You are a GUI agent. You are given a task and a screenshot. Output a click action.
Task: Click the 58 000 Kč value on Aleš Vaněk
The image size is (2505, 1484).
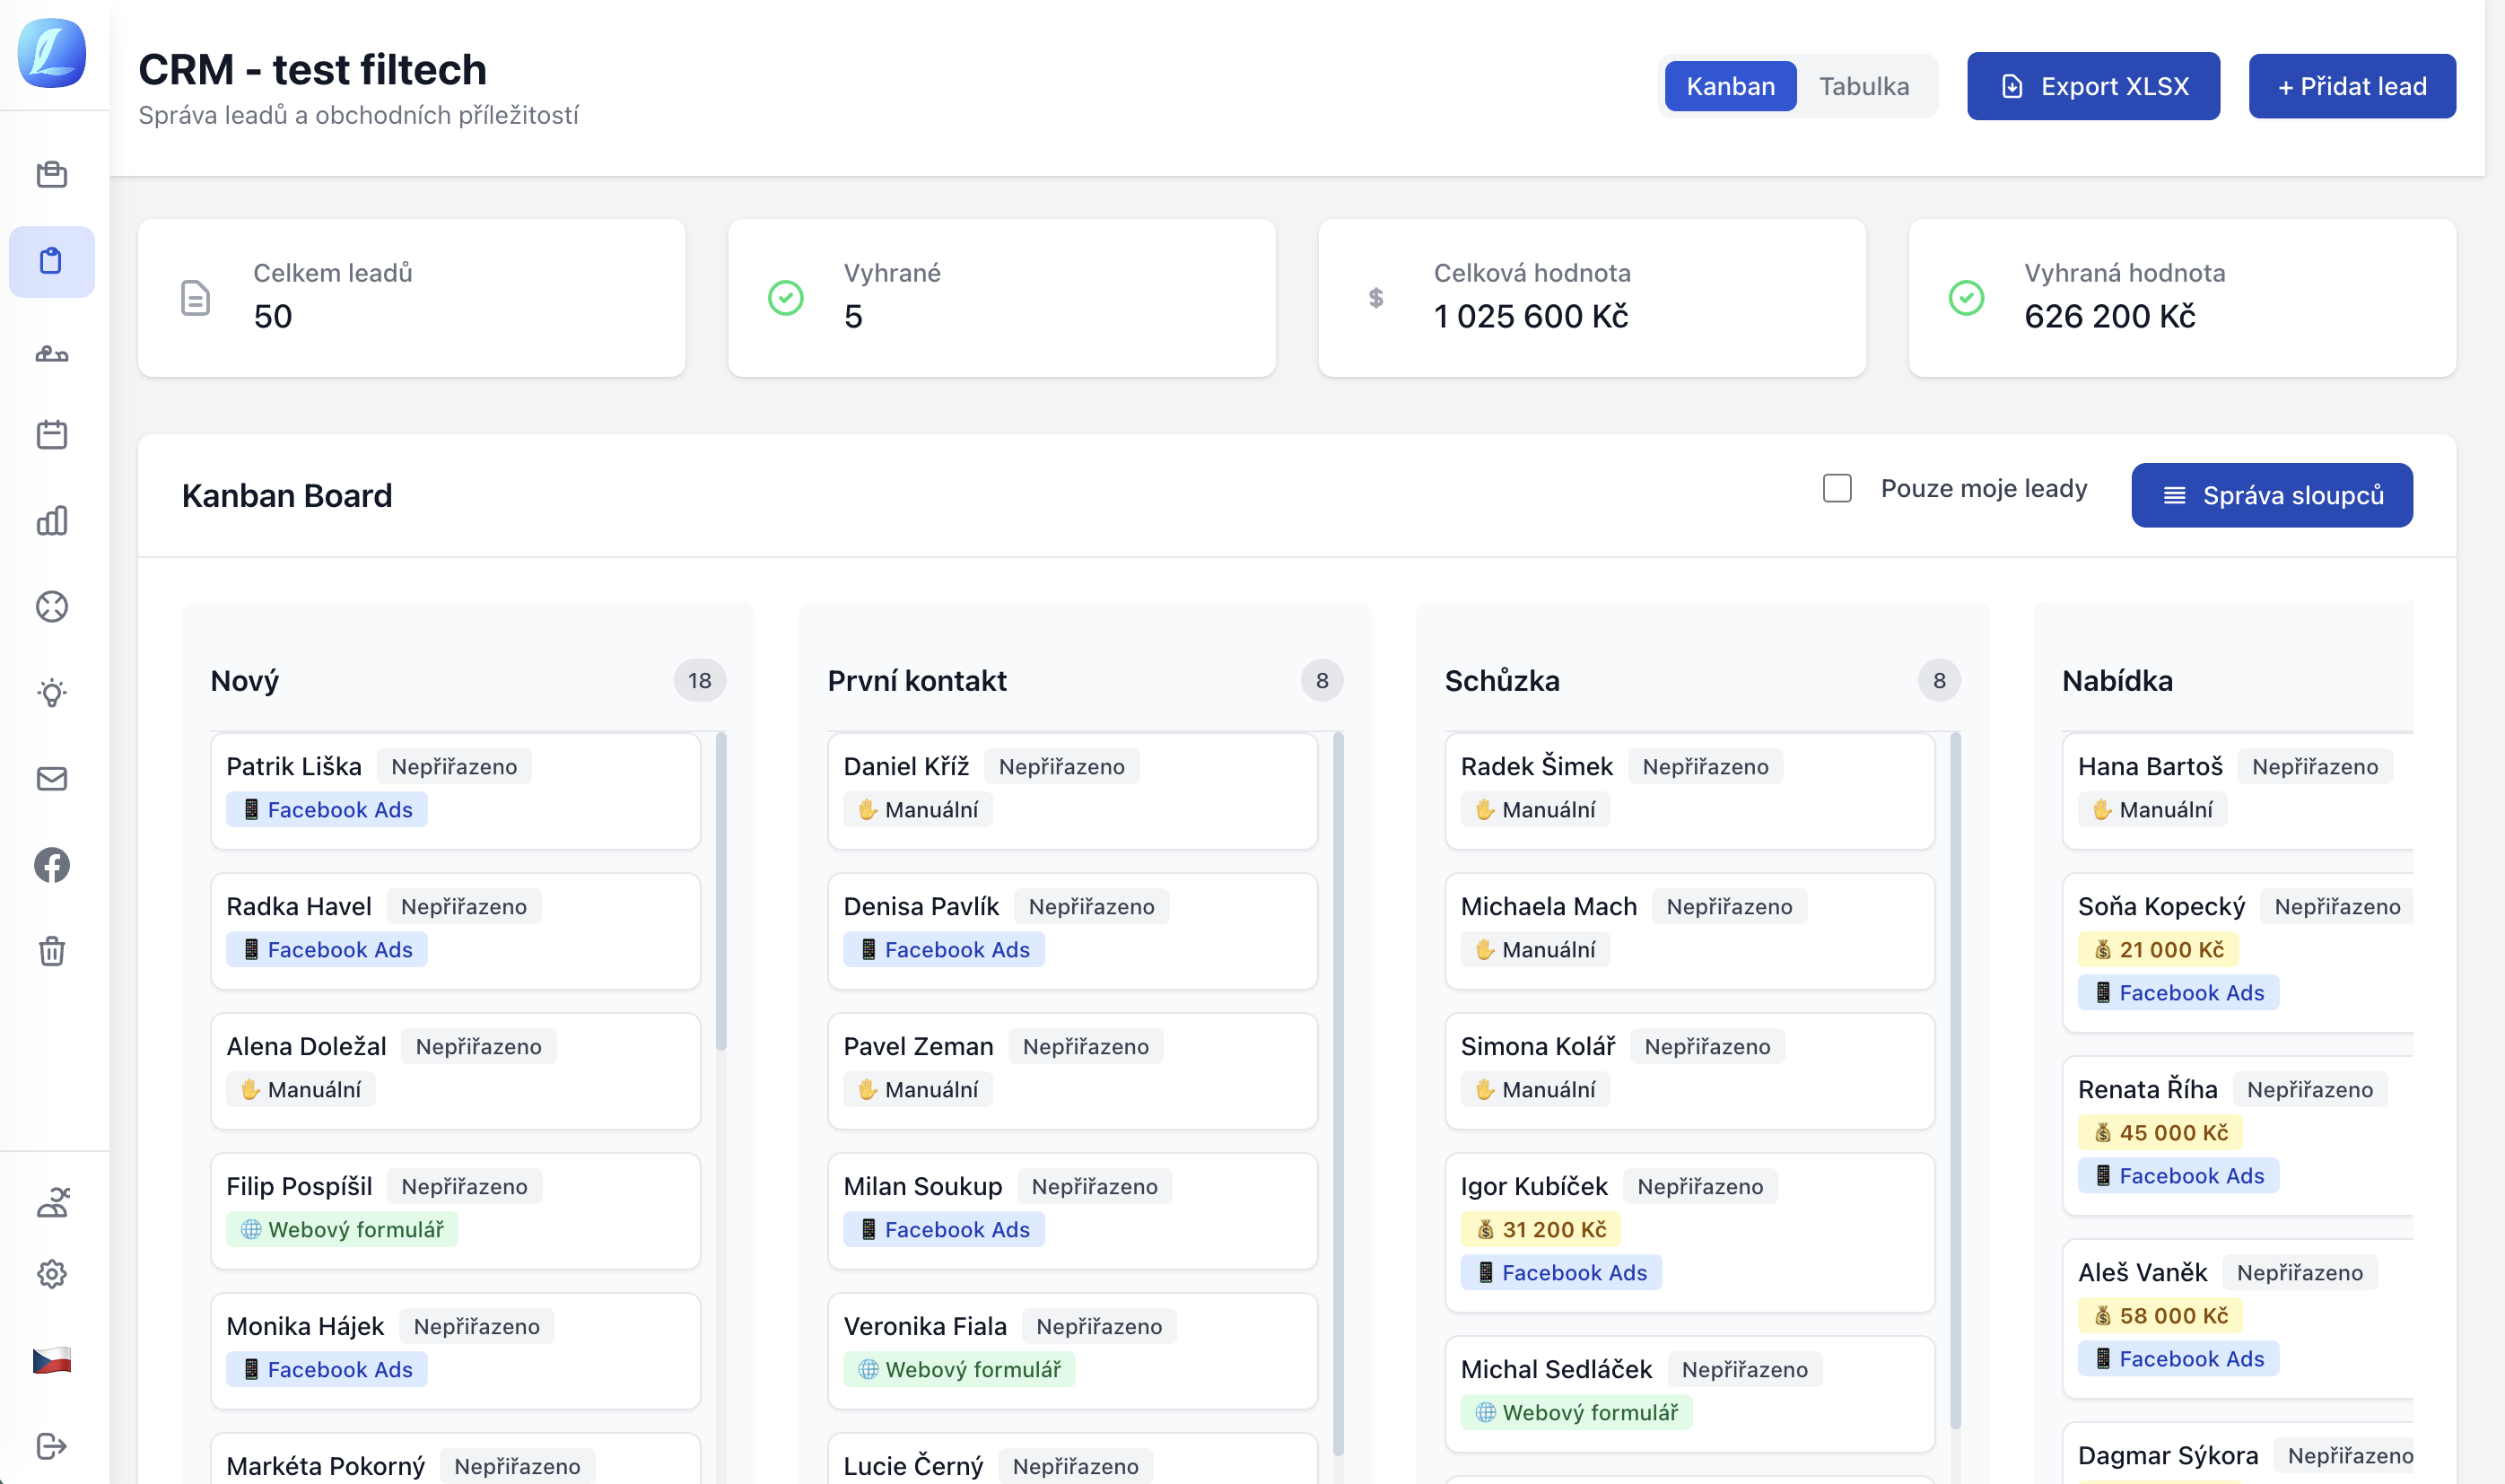pos(2160,1316)
